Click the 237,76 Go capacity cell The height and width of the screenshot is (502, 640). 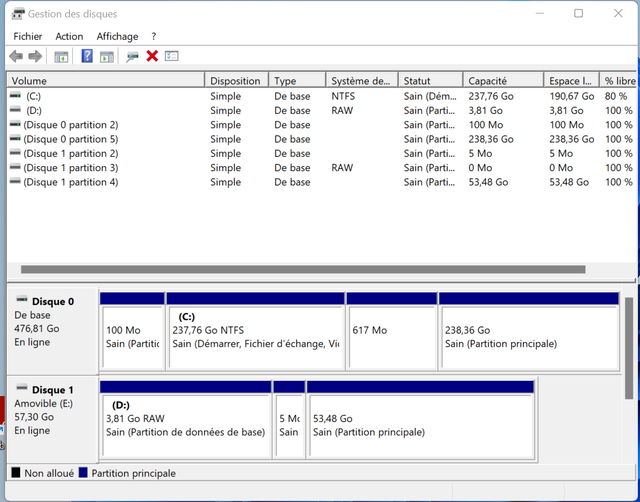click(x=491, y=96)
